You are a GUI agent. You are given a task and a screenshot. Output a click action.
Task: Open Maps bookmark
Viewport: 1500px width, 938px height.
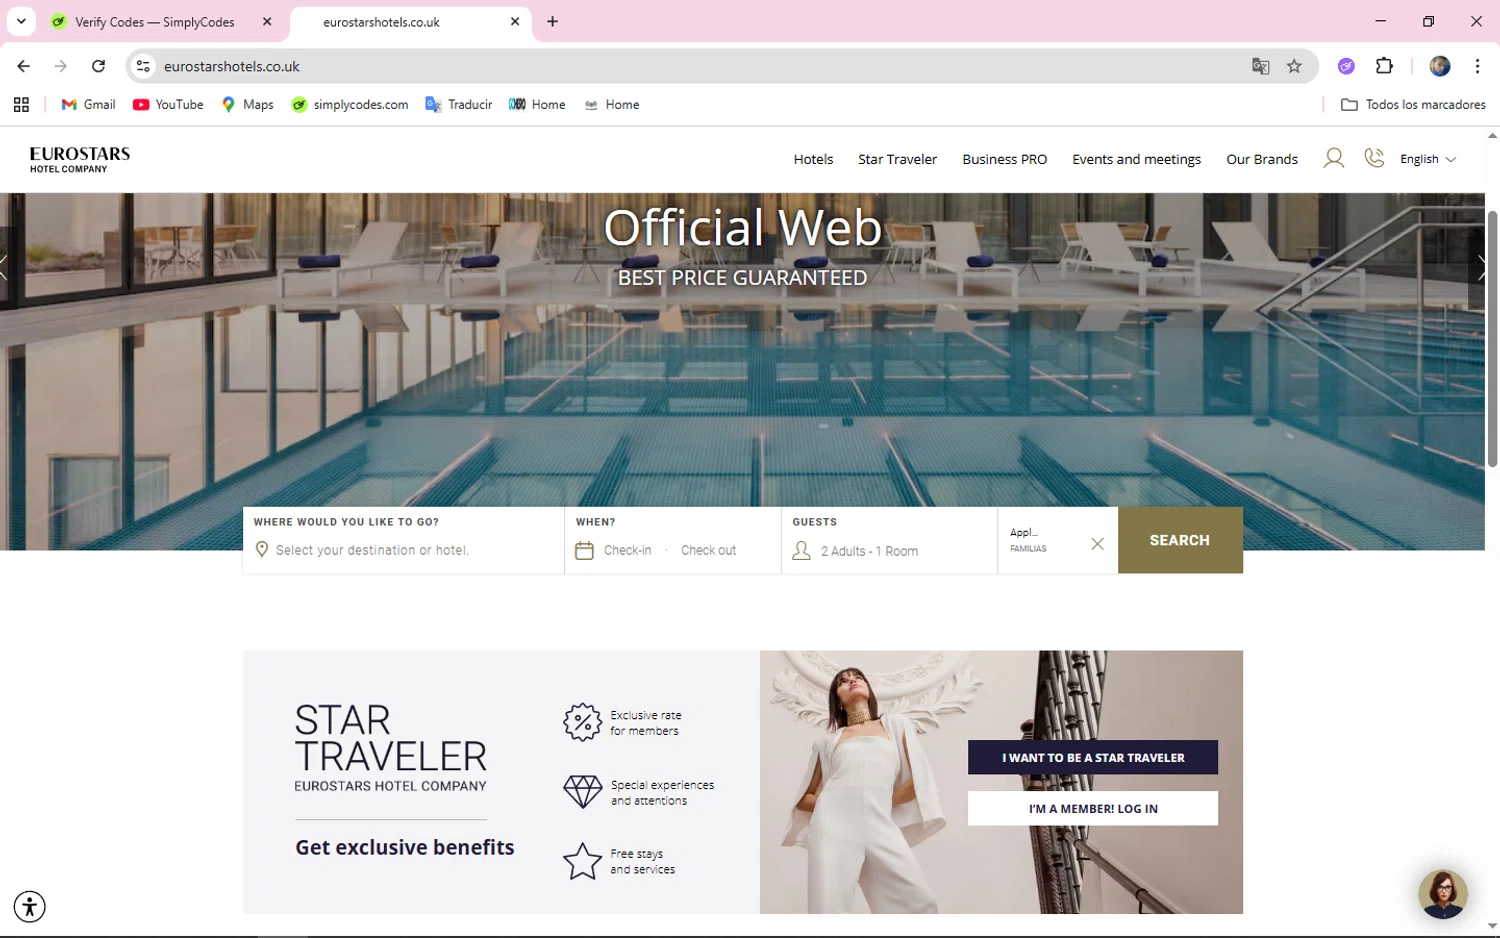point(248,104)
